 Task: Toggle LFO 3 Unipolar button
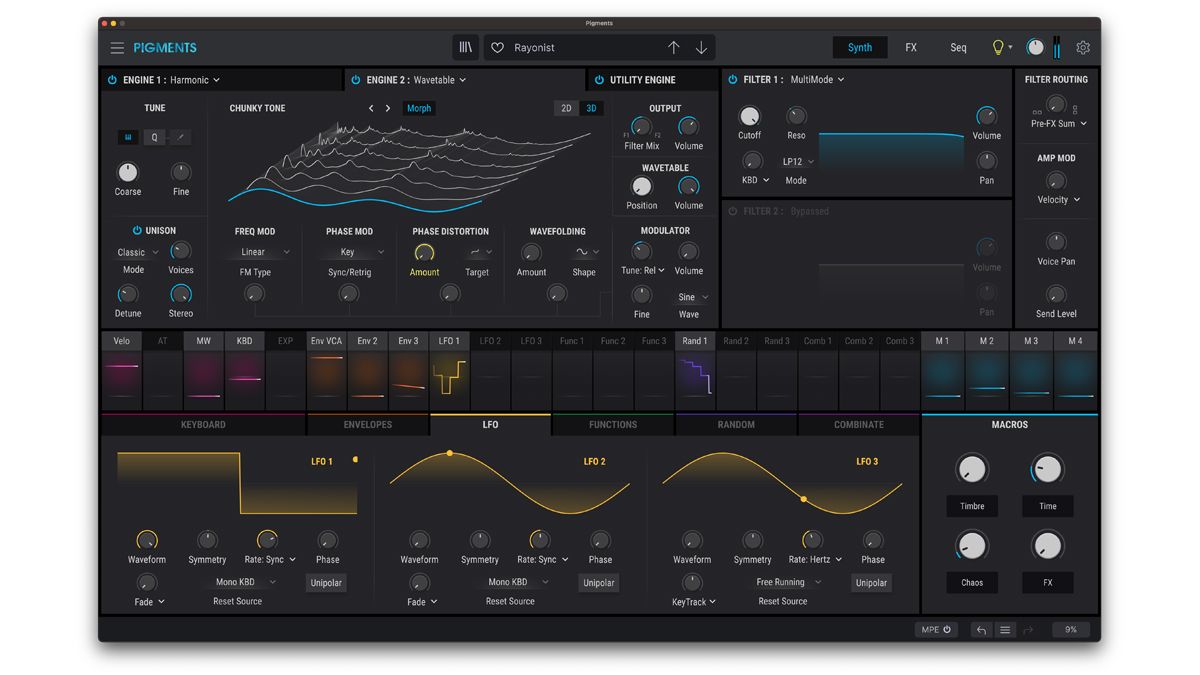(871, 583)
